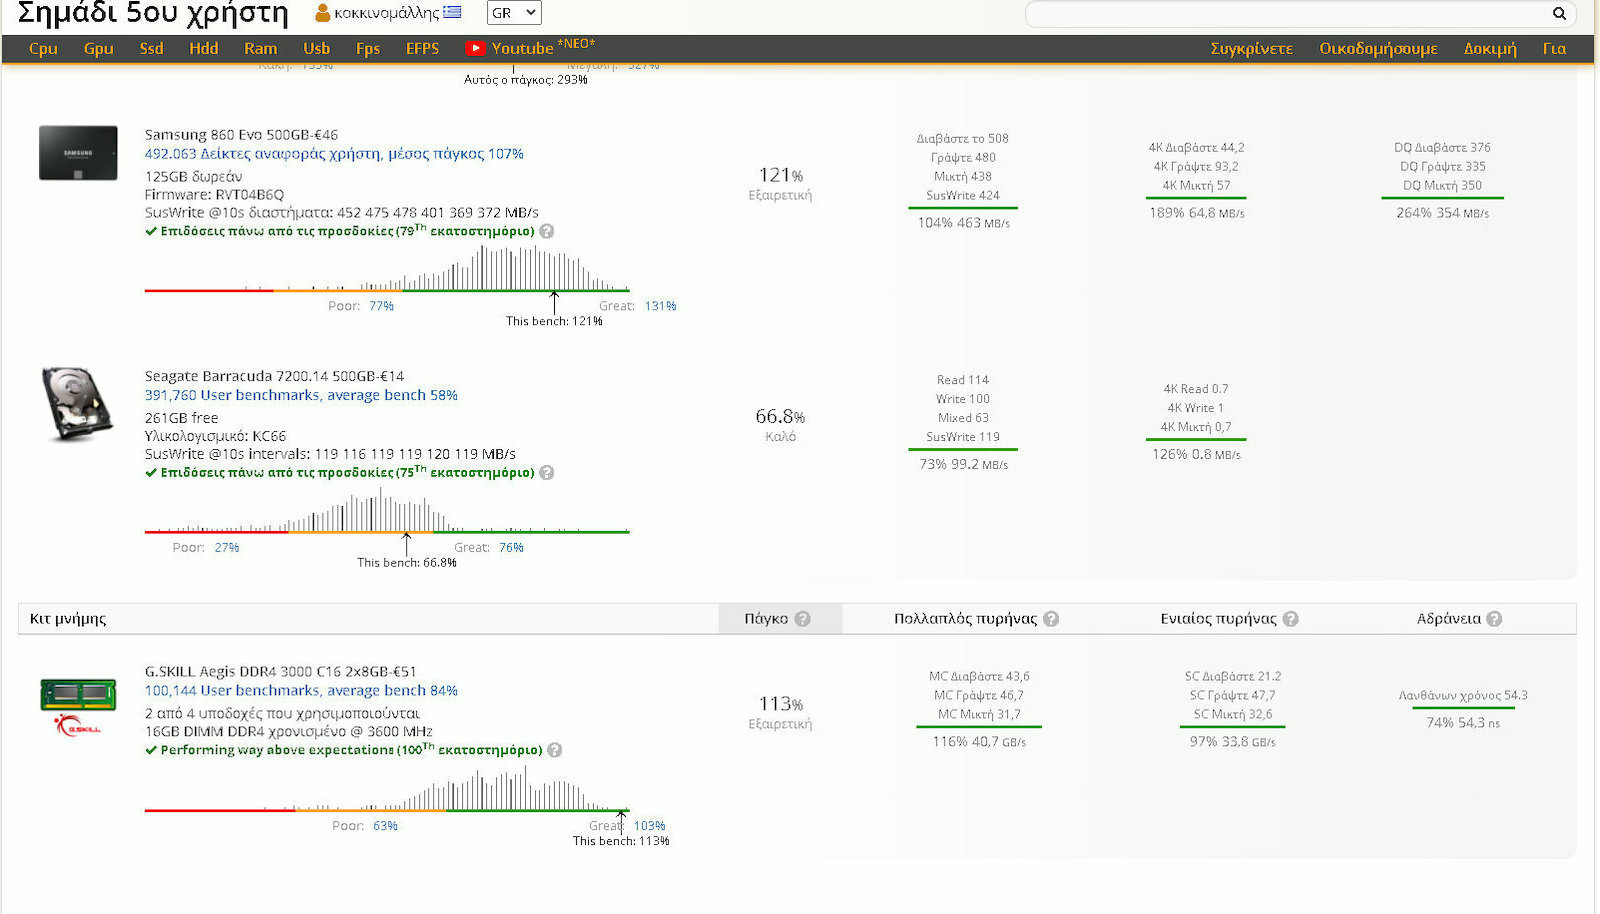Open the Youtube link in navigation
Image resolution: width=1600 pixels, height=914 pixels.
(x=522, y=48)
